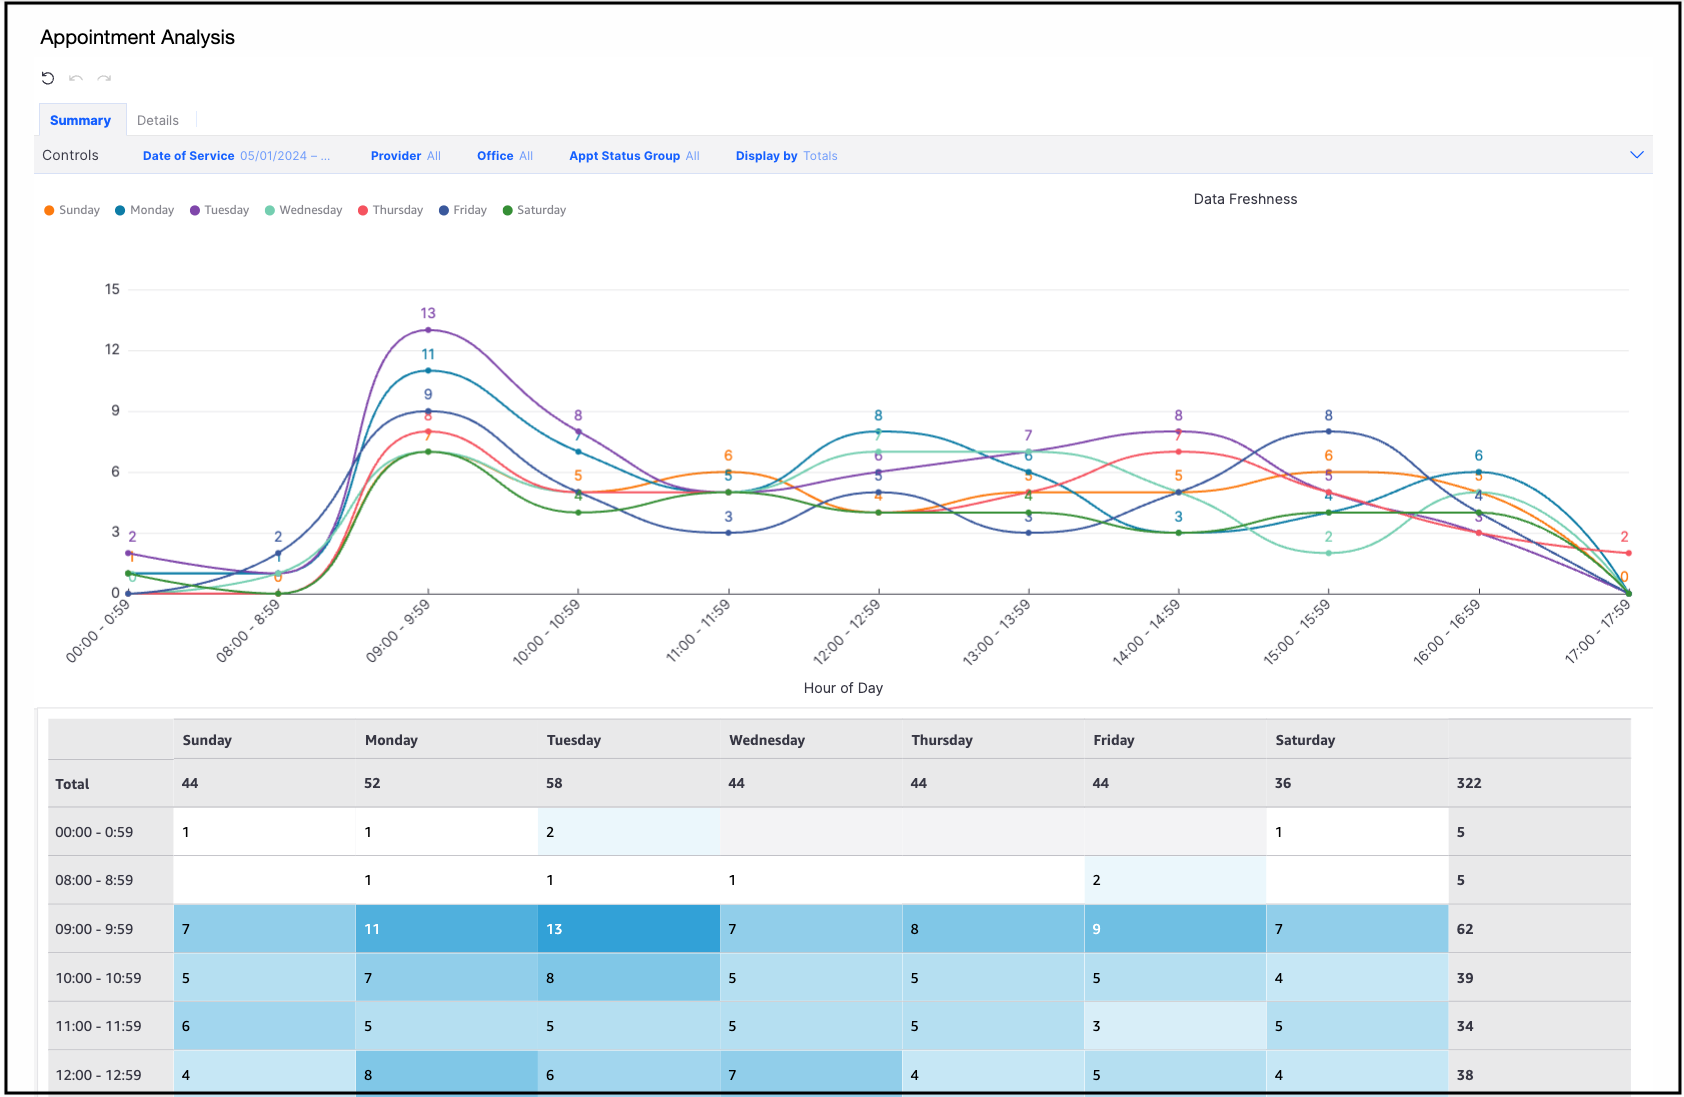This screenshot has width=1684, height=1097.
Task: Change the Display by Totals setting
Action: click(x=786, y=156)
